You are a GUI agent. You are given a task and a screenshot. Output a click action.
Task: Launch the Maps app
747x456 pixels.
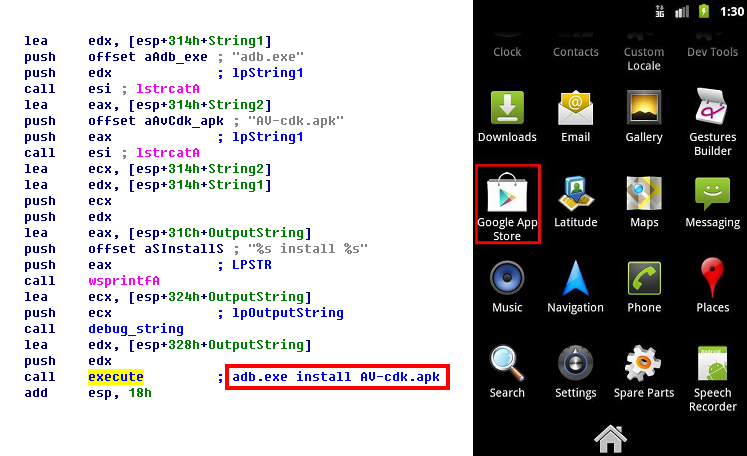point(644,202)
